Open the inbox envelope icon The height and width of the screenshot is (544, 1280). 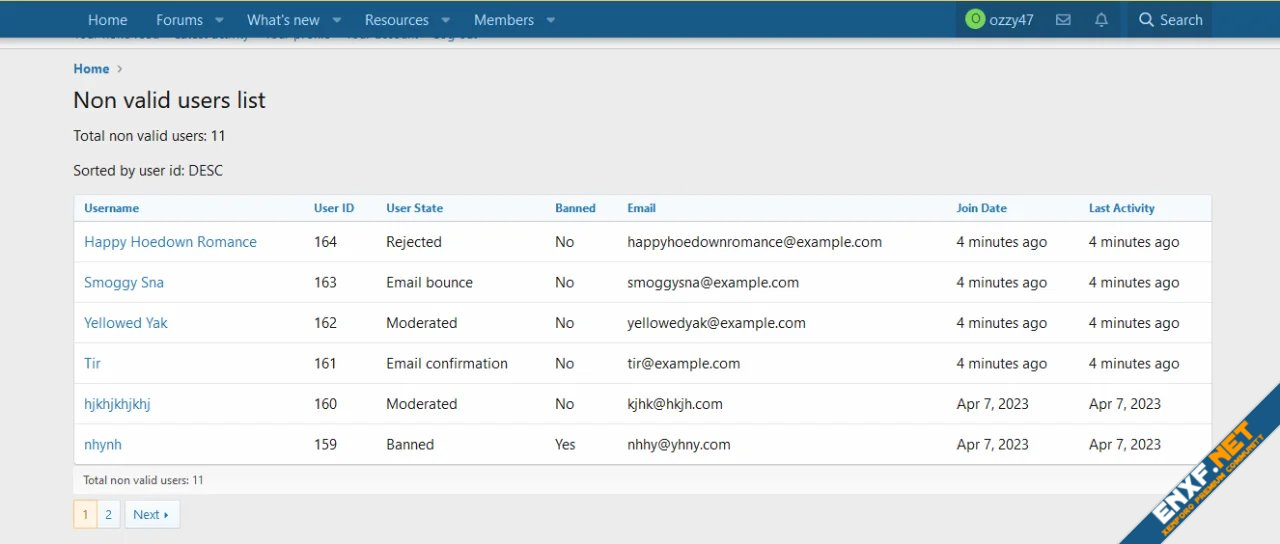point(1063,20)
